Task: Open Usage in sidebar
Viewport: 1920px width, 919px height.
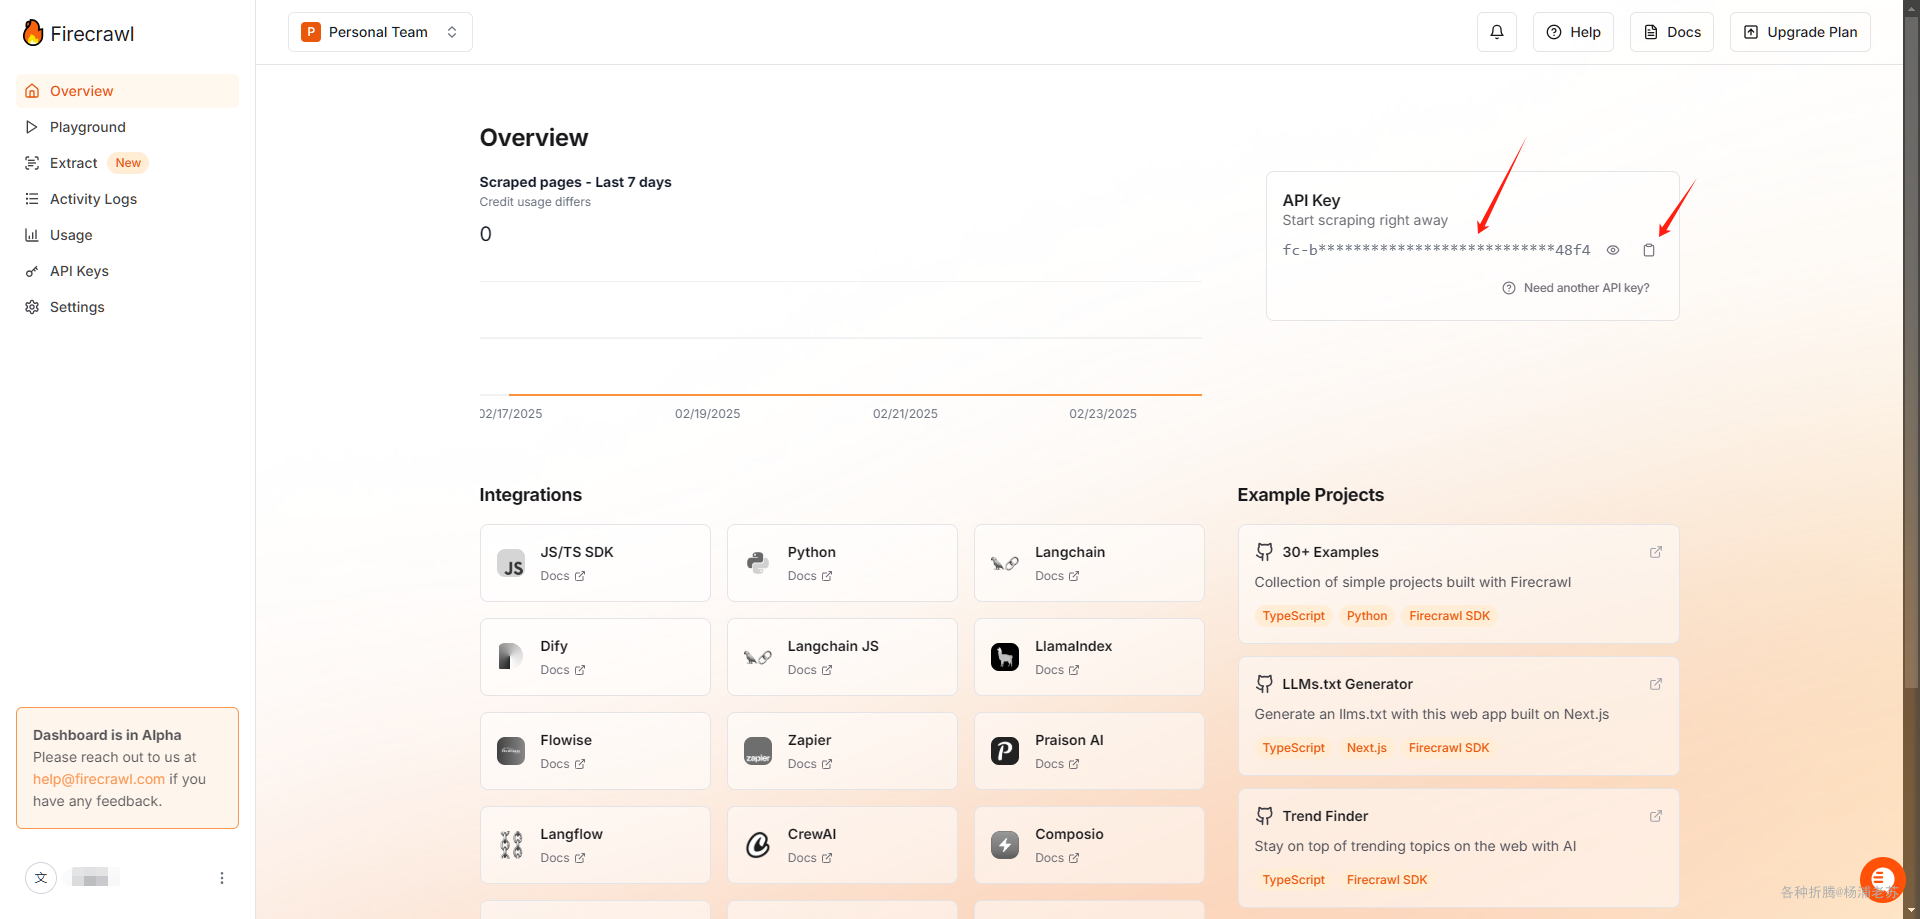Action: [127, 235]
